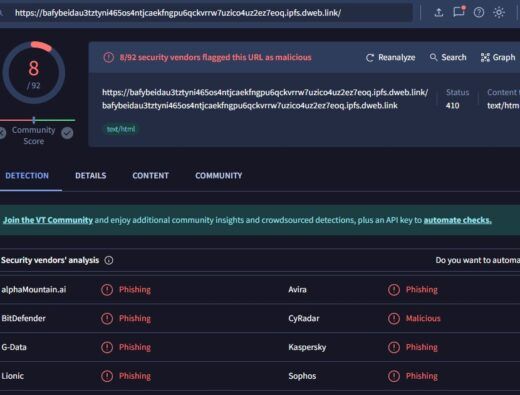This screenshot has height=395, width=520.
Task: Open the notifications flag icon
Action: point(459,12)
